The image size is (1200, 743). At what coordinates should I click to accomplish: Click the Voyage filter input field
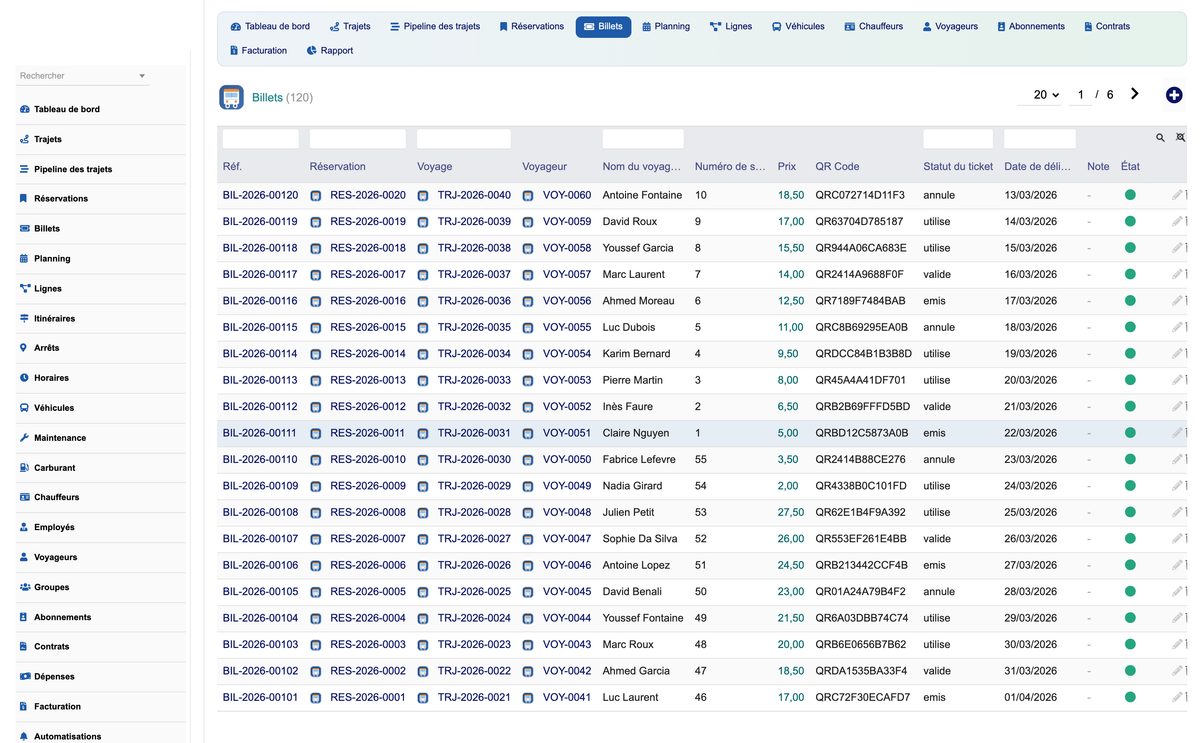pyautogui.click(x=464, y=139)
